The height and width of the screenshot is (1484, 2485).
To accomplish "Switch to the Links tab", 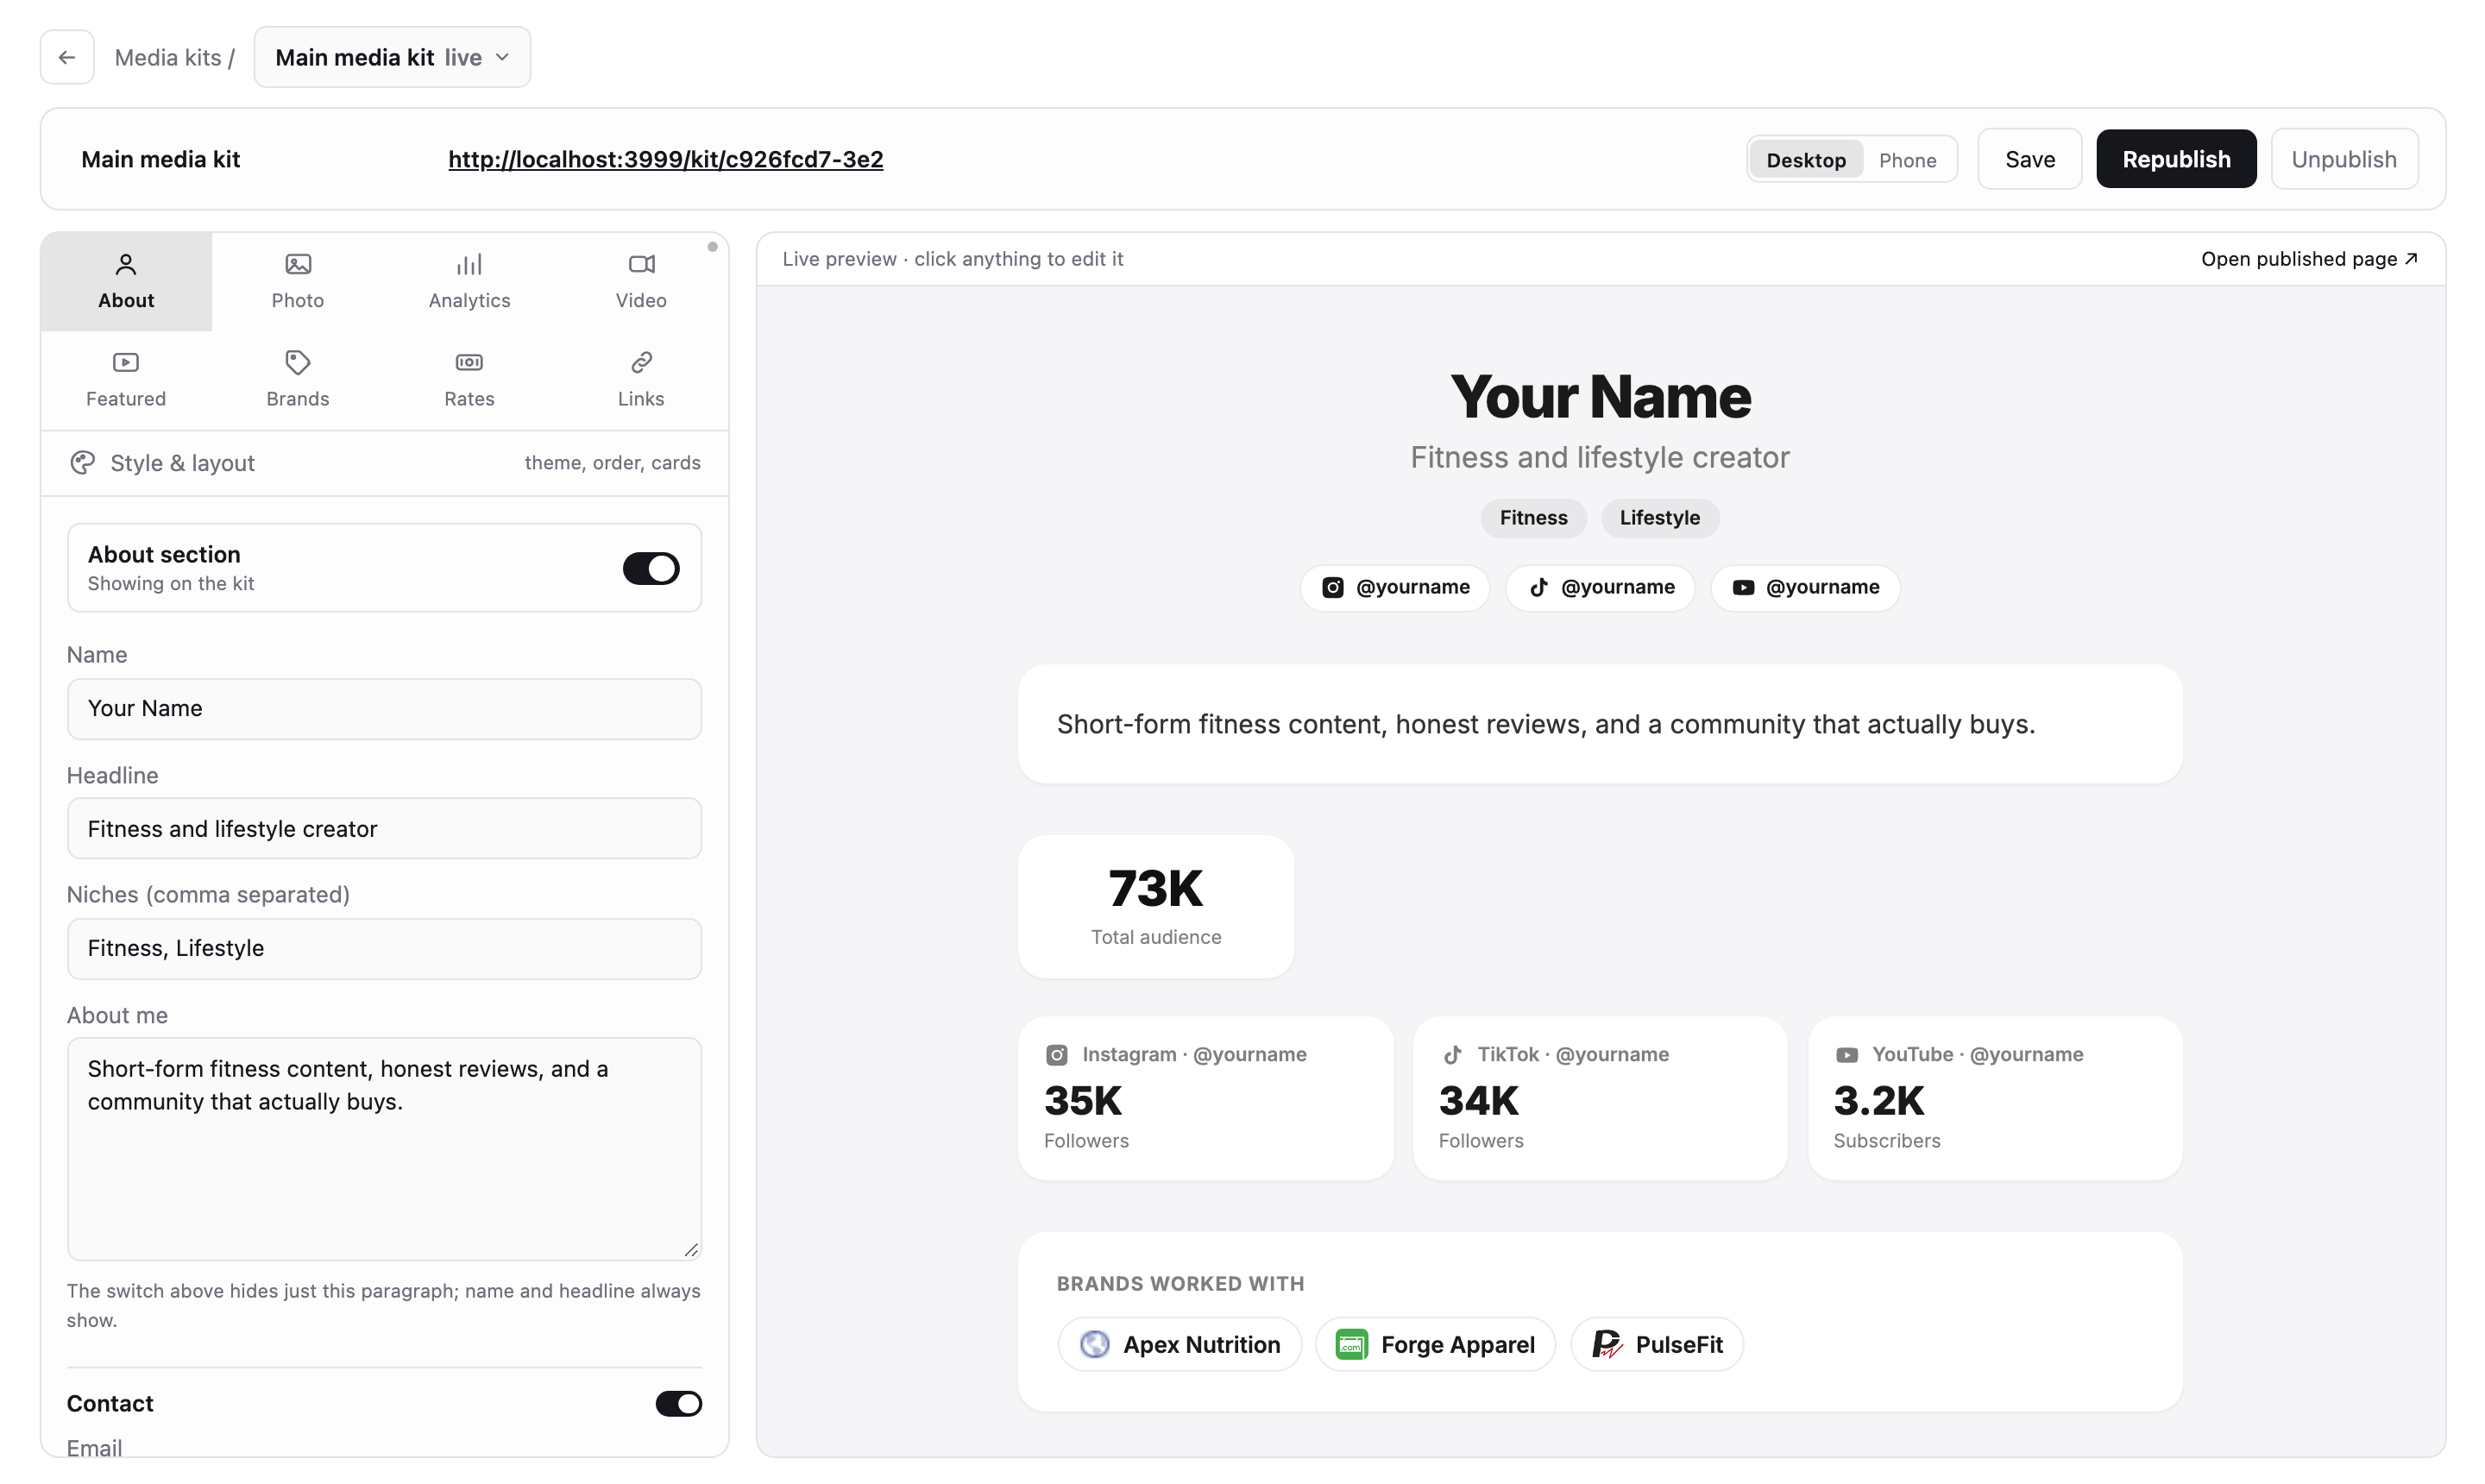I will click(641, 380).
